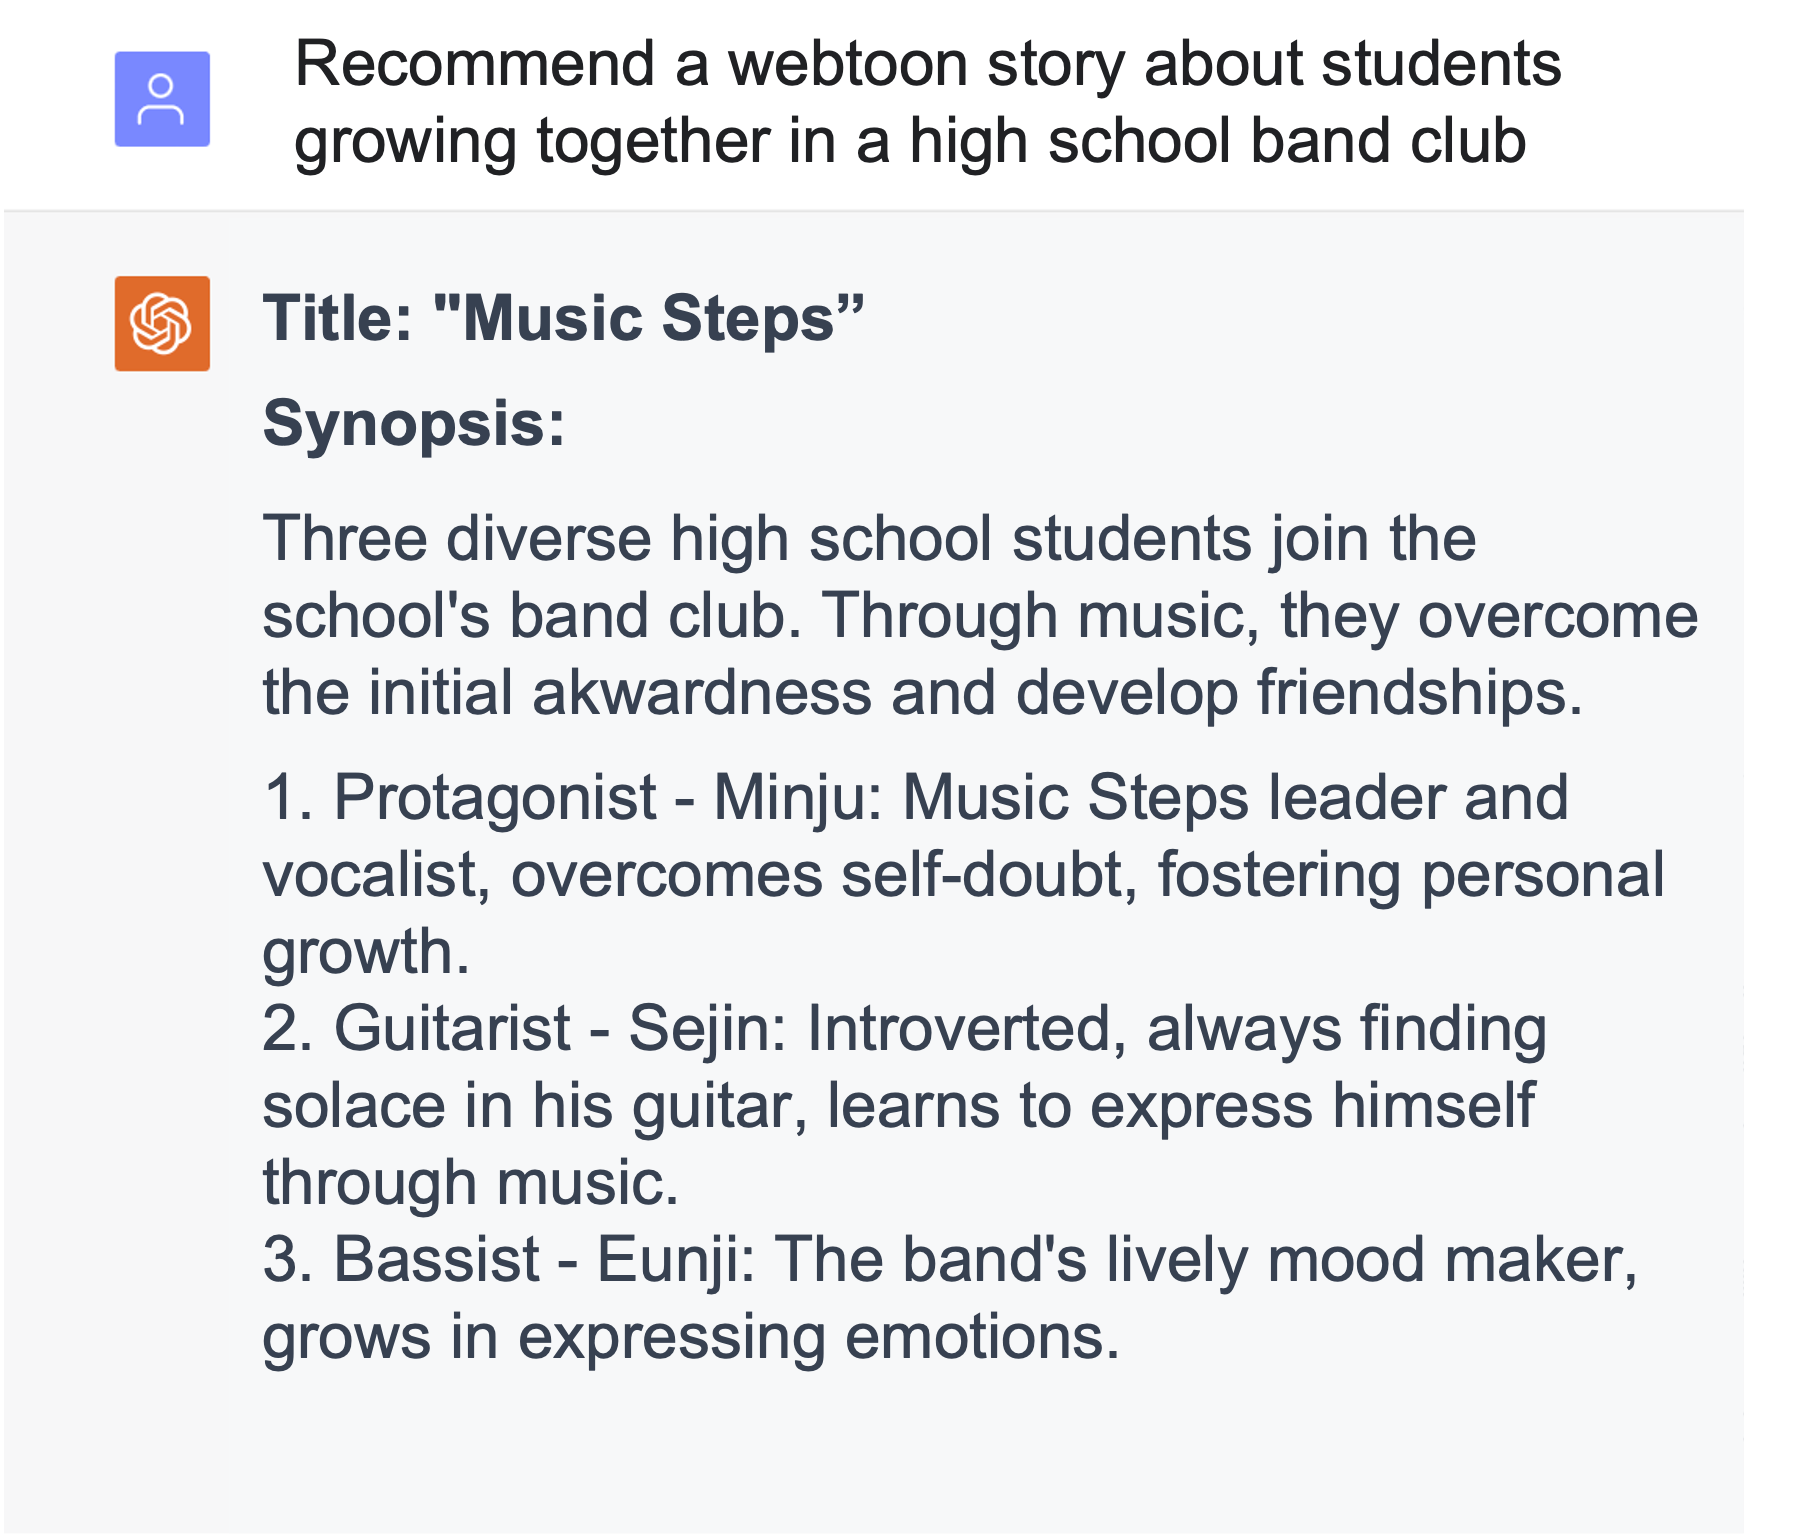The width and height of the screenshot is (1810, 1535).
Task: Select the Bassist Eunji list item
Action: point(949,1297)
